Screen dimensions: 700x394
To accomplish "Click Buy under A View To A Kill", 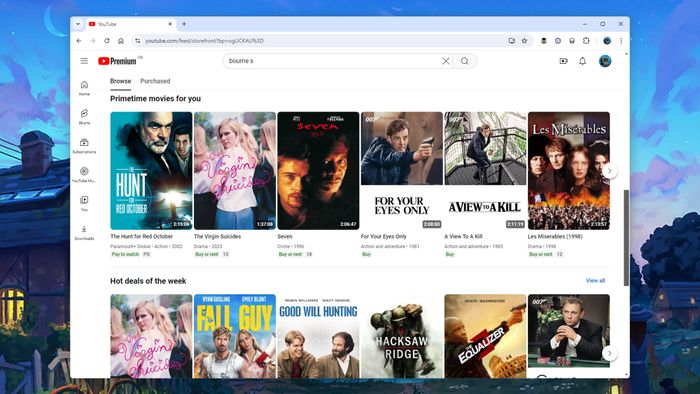I will point(450,254).
